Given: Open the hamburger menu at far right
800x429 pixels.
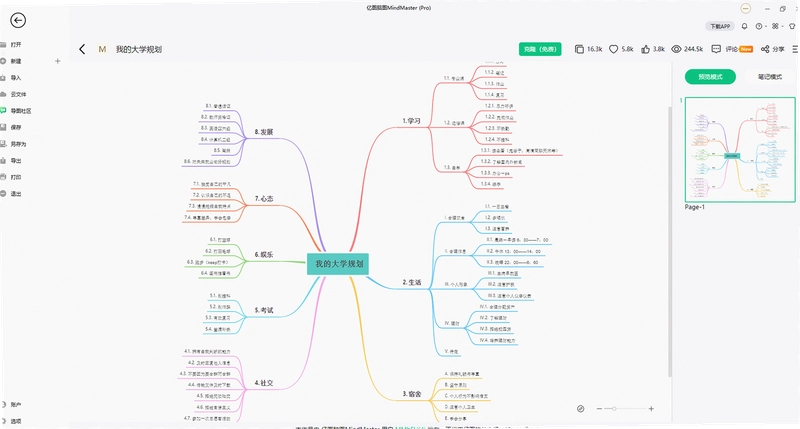Looking at the screenshot, I should pyautogui.click(x=795, y=49).
